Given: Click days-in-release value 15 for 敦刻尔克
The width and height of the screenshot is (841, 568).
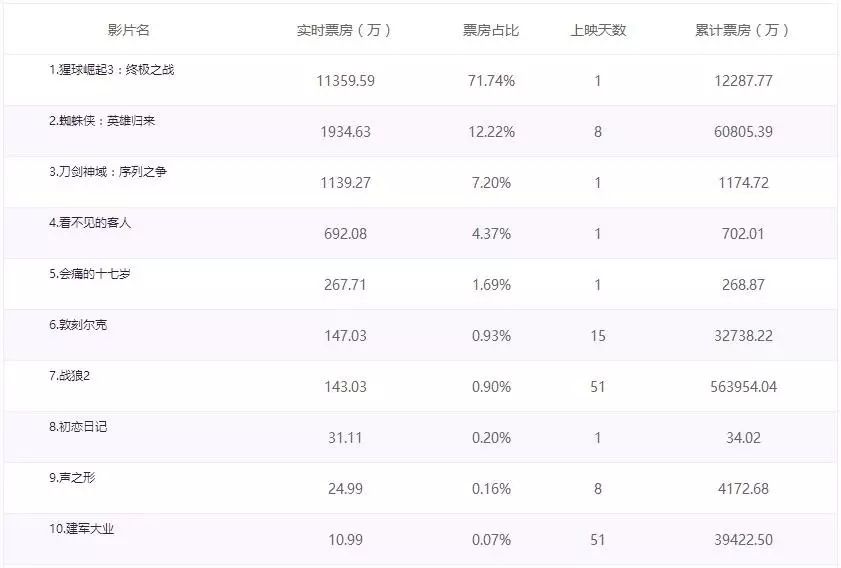Looking at the screenshot, I should (598, 336).
